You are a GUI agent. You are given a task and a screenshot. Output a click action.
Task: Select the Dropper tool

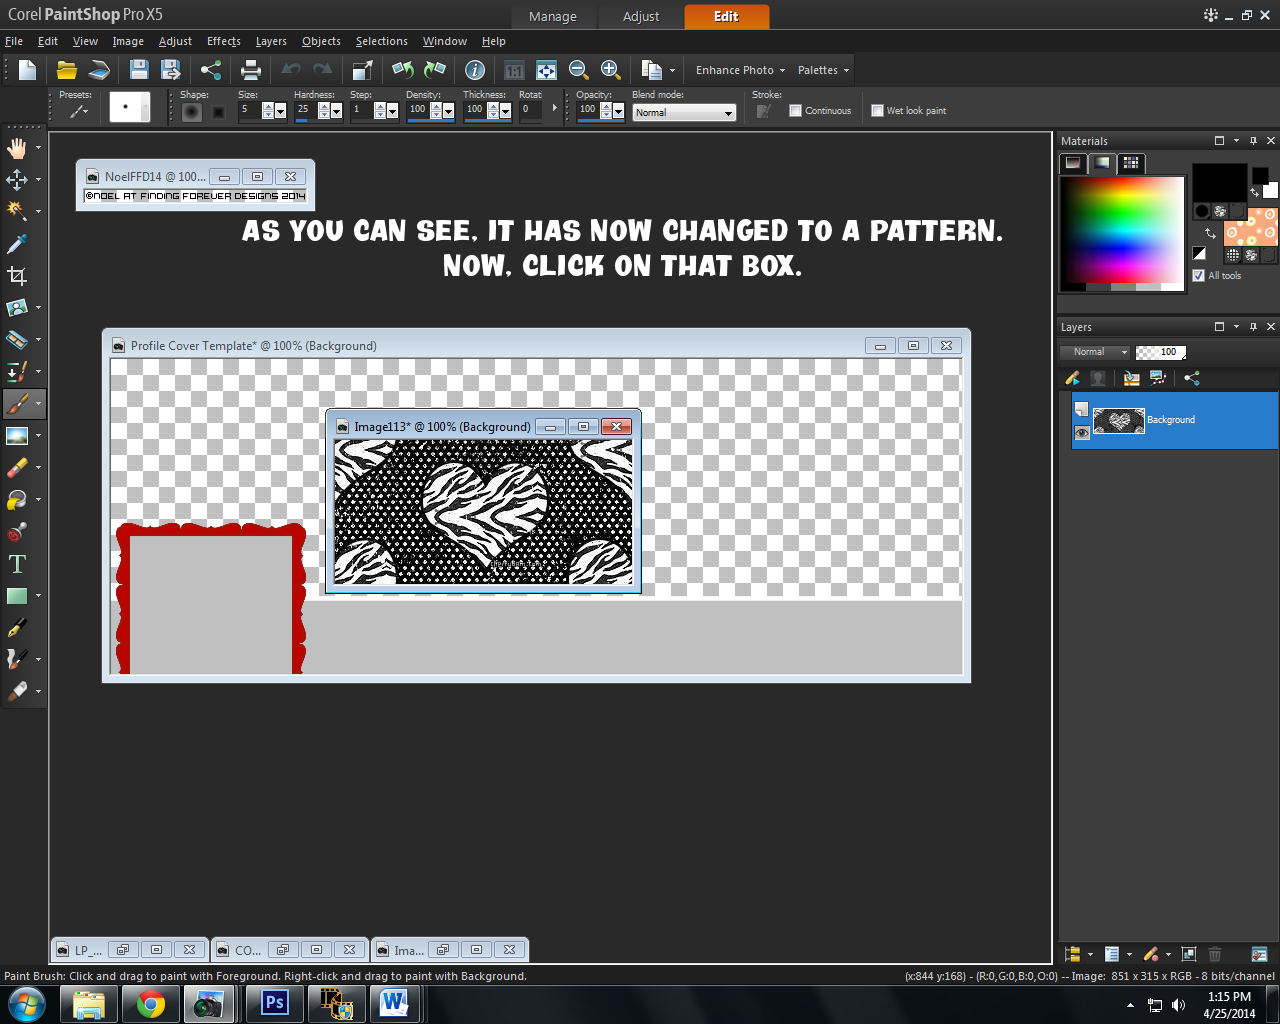click(18, 243)
